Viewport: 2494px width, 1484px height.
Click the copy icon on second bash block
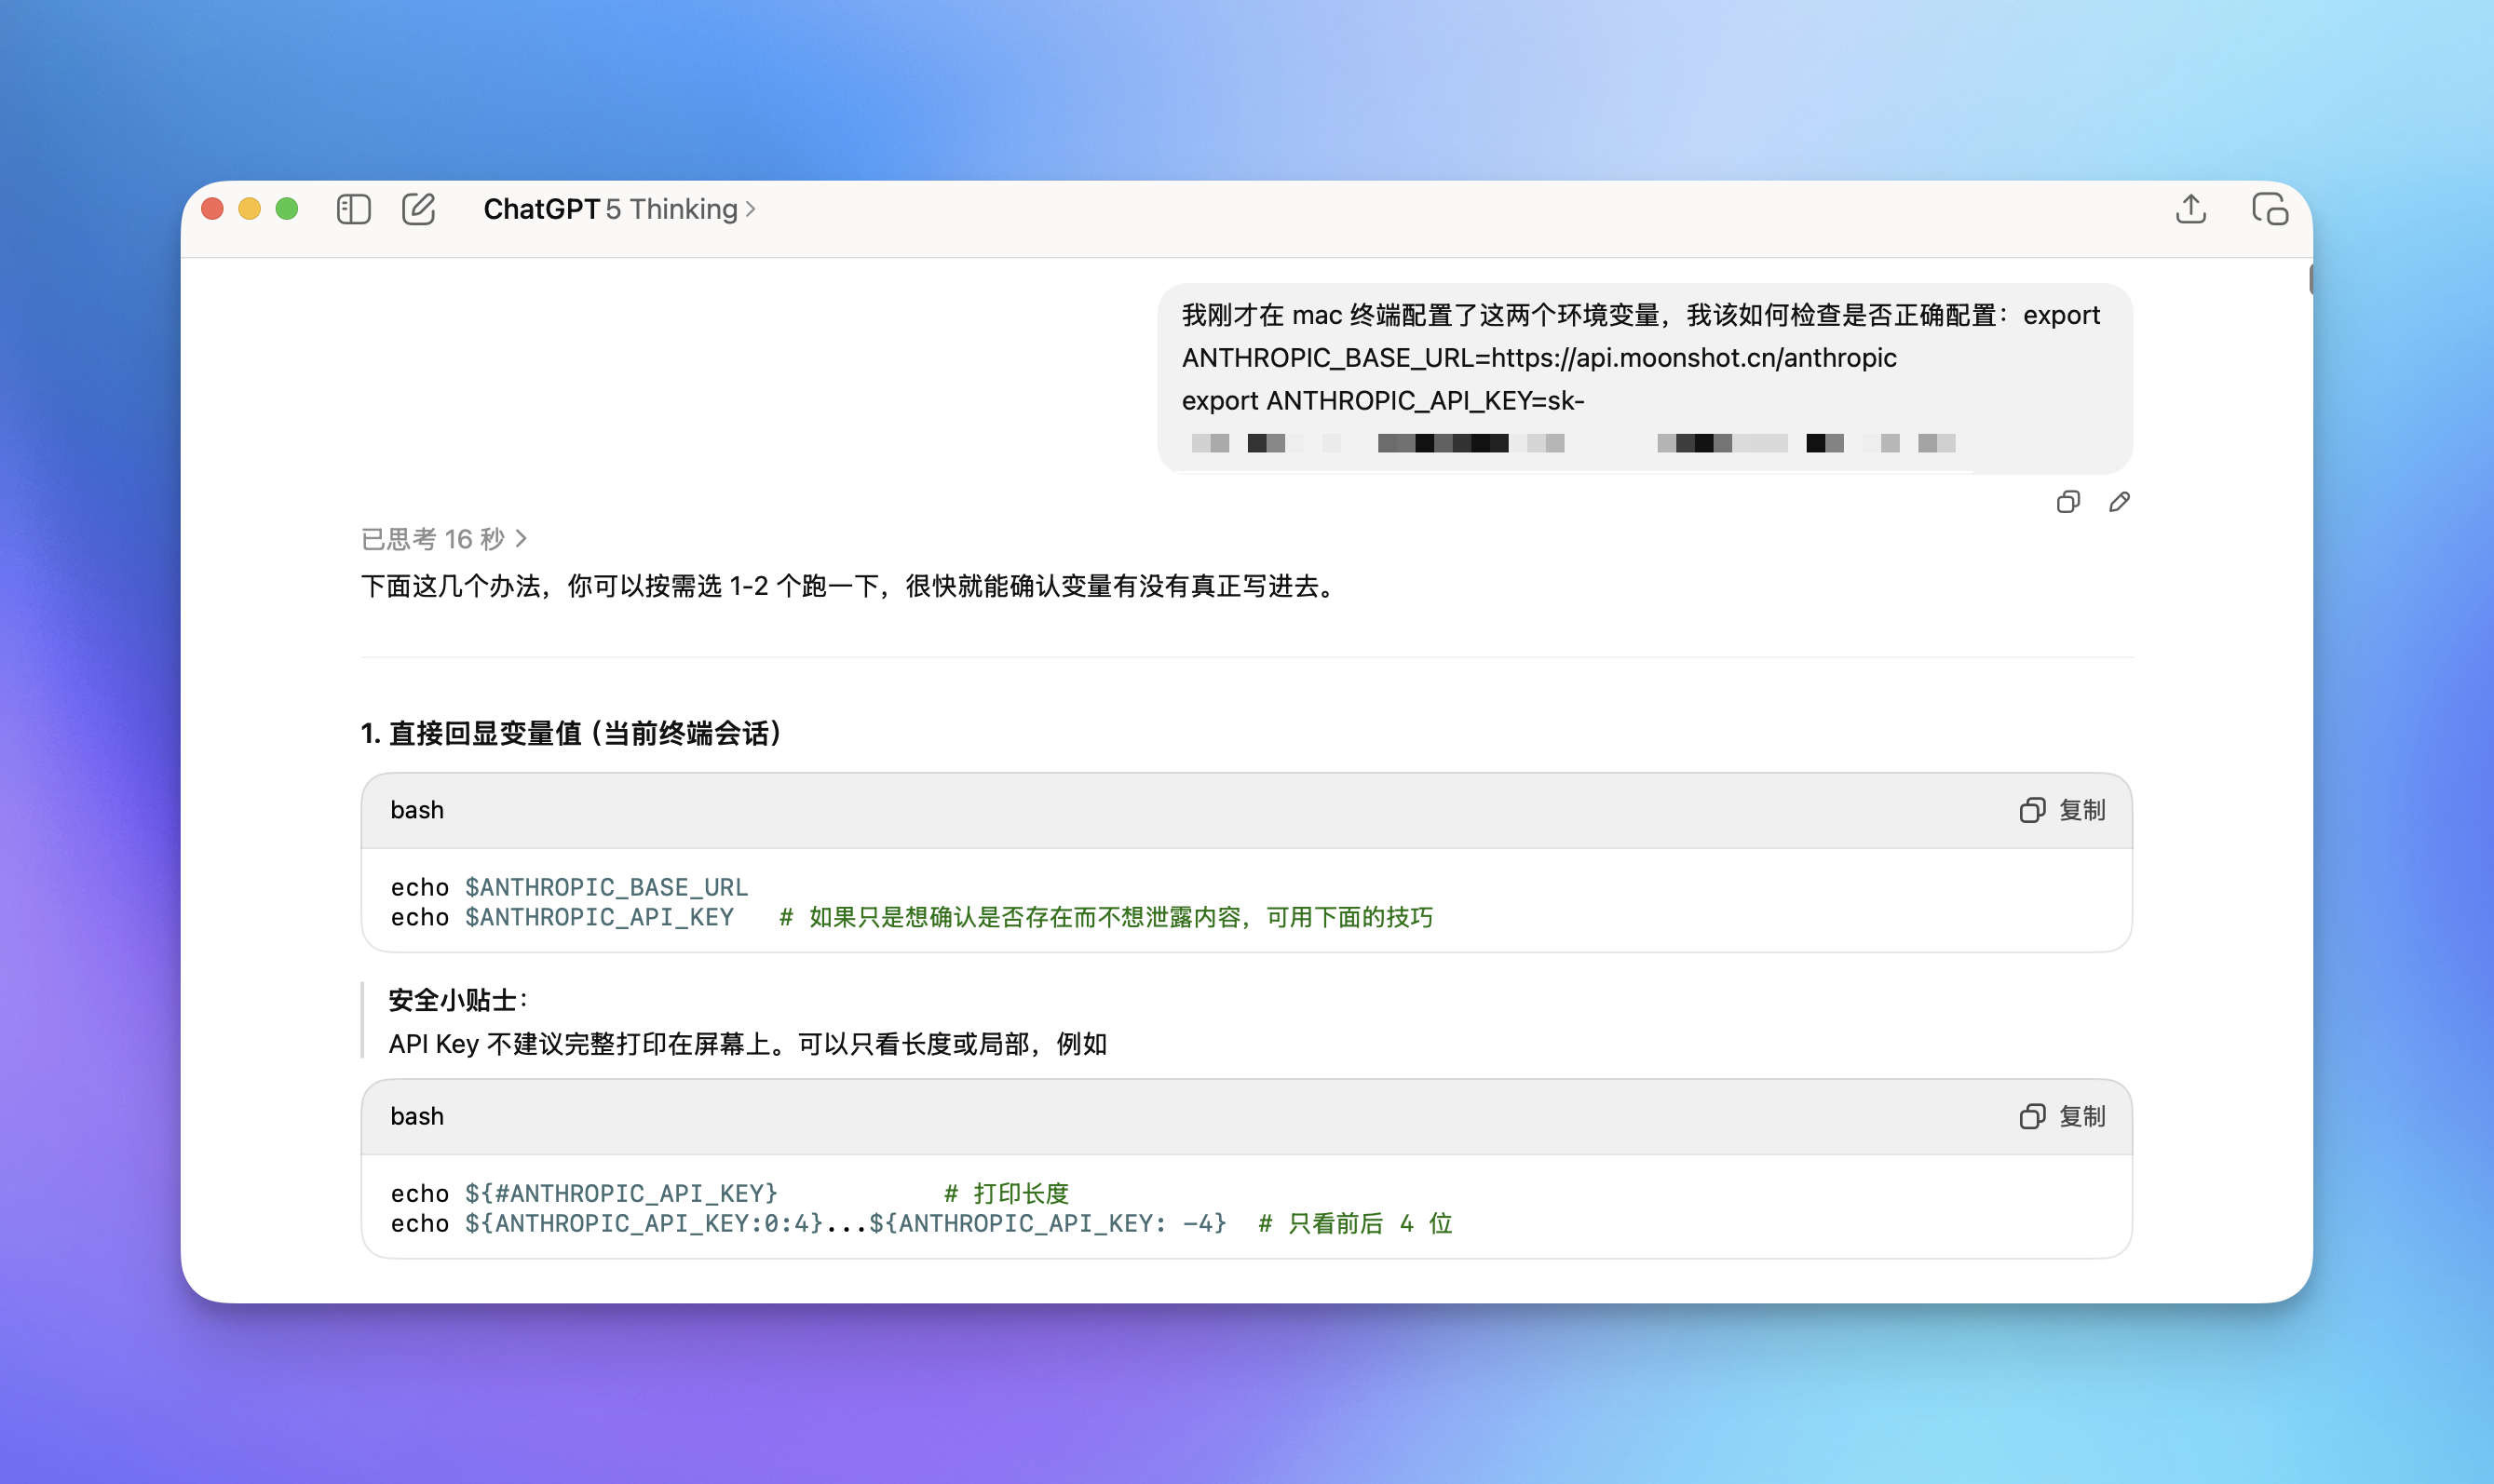(x=2032, y=1117)
